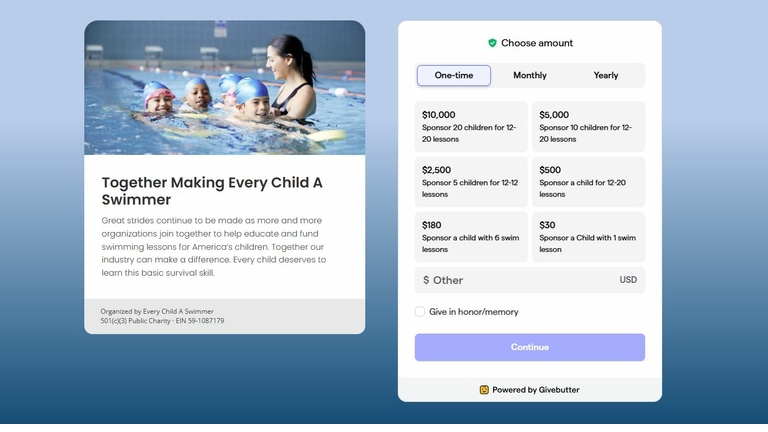Click the Together Making Every Child A Swimmer heading
The height and width of the screenshot is (432, 768).
(213, 191)
